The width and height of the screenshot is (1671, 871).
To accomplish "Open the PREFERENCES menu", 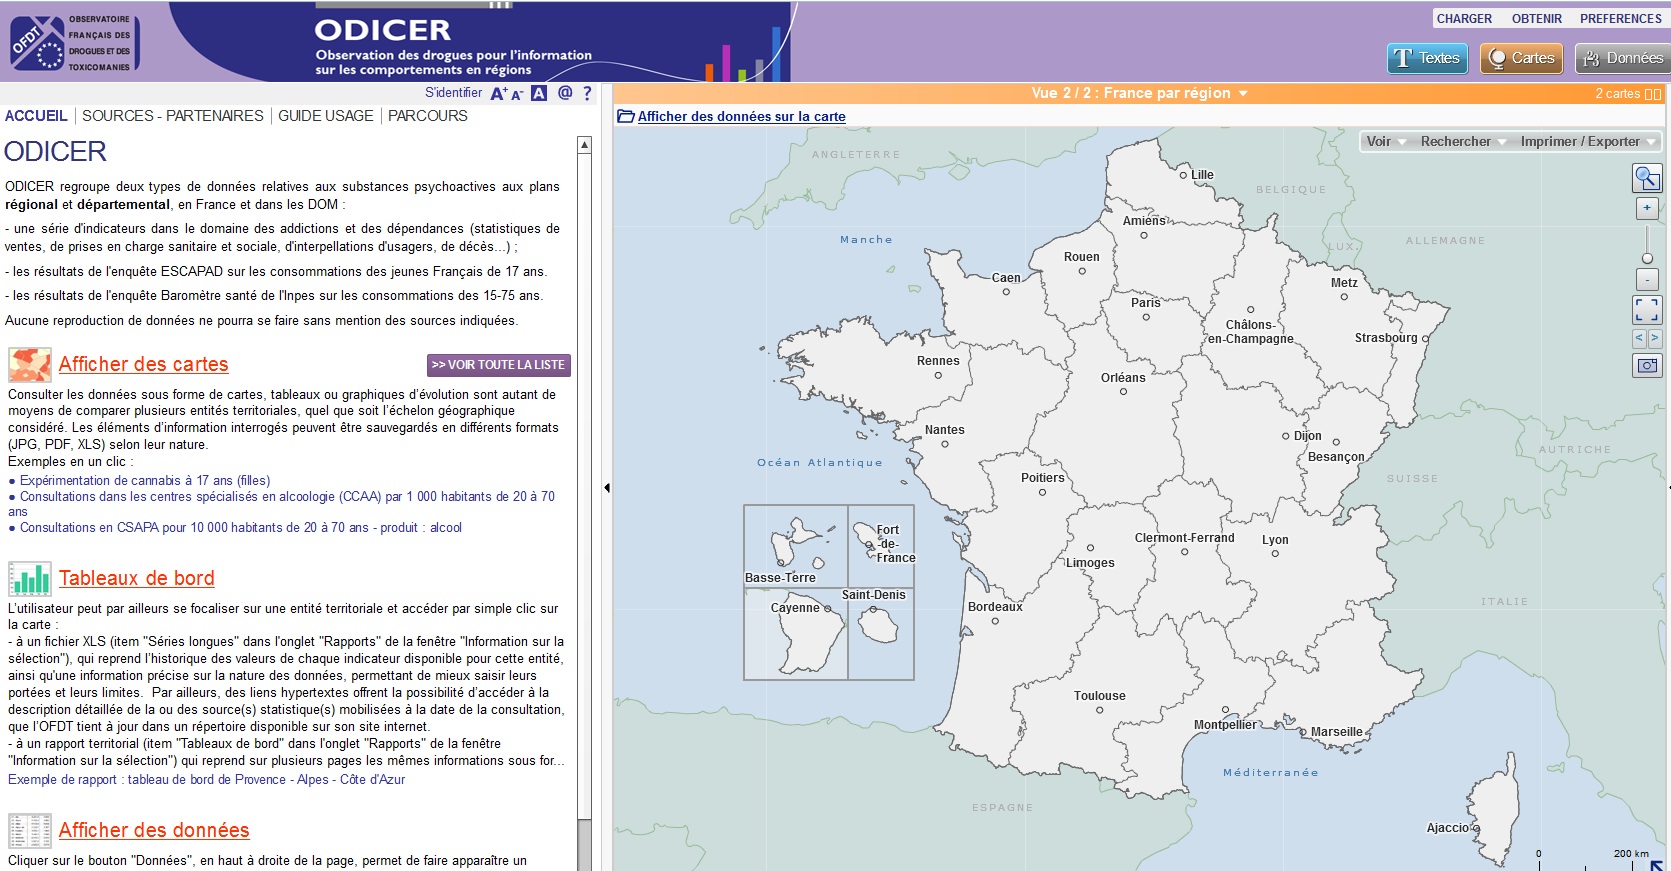I will click(1621, 19).
